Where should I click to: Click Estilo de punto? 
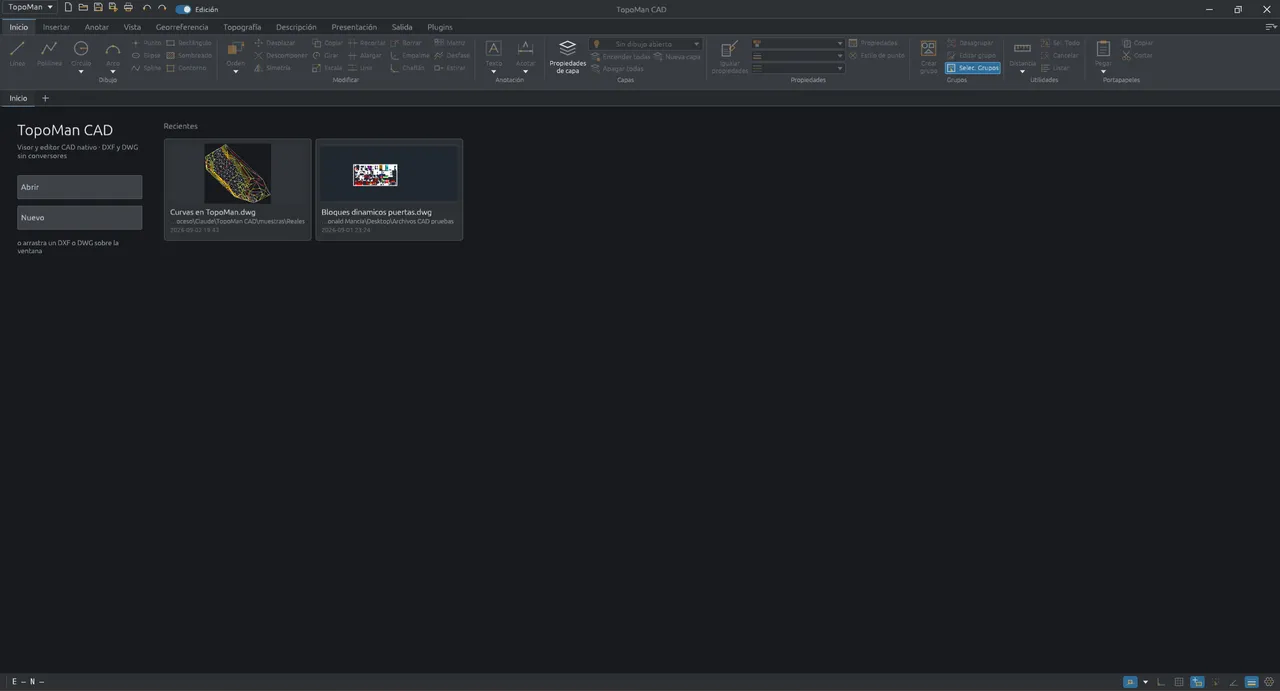pyautogui.click(x=876, y=55)
